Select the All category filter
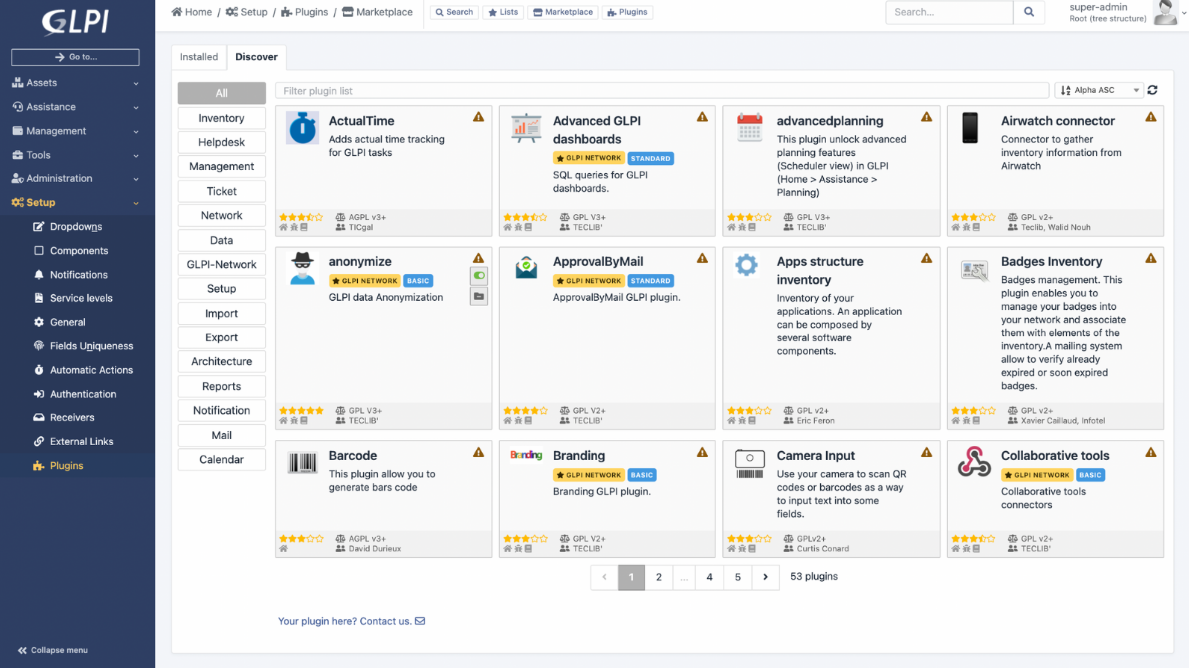The image size is (1189, 668). [x=221, y=93]
